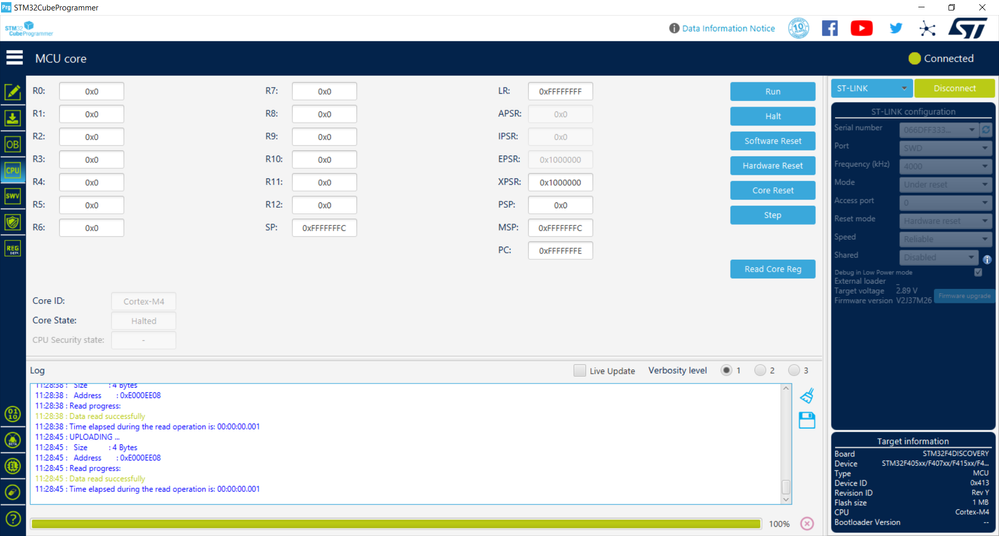Open Memory & File editing pencil icon

pyautogui.click(x=12, y=92)
